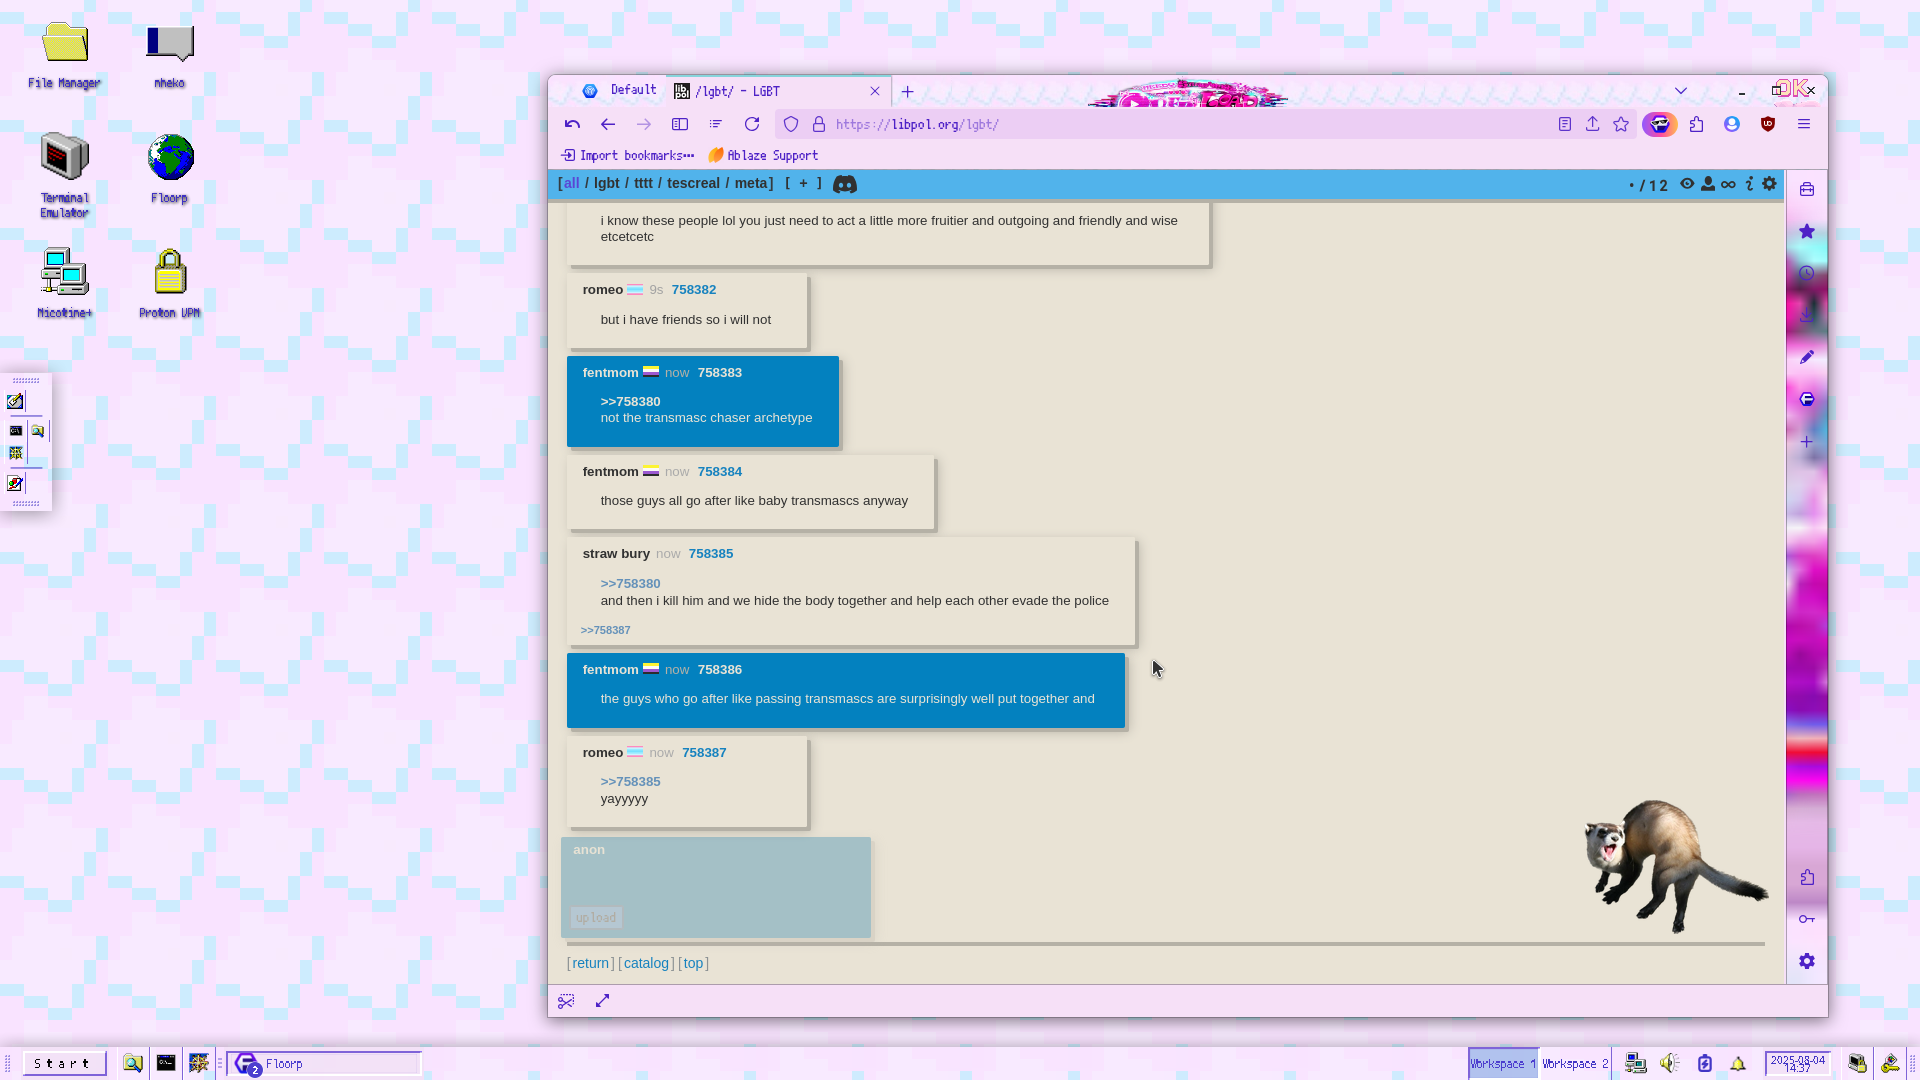This screenshot has height=1080, width=1920.
Task: Click the volume speaker tray icon
Action: click(1669, 1063)
